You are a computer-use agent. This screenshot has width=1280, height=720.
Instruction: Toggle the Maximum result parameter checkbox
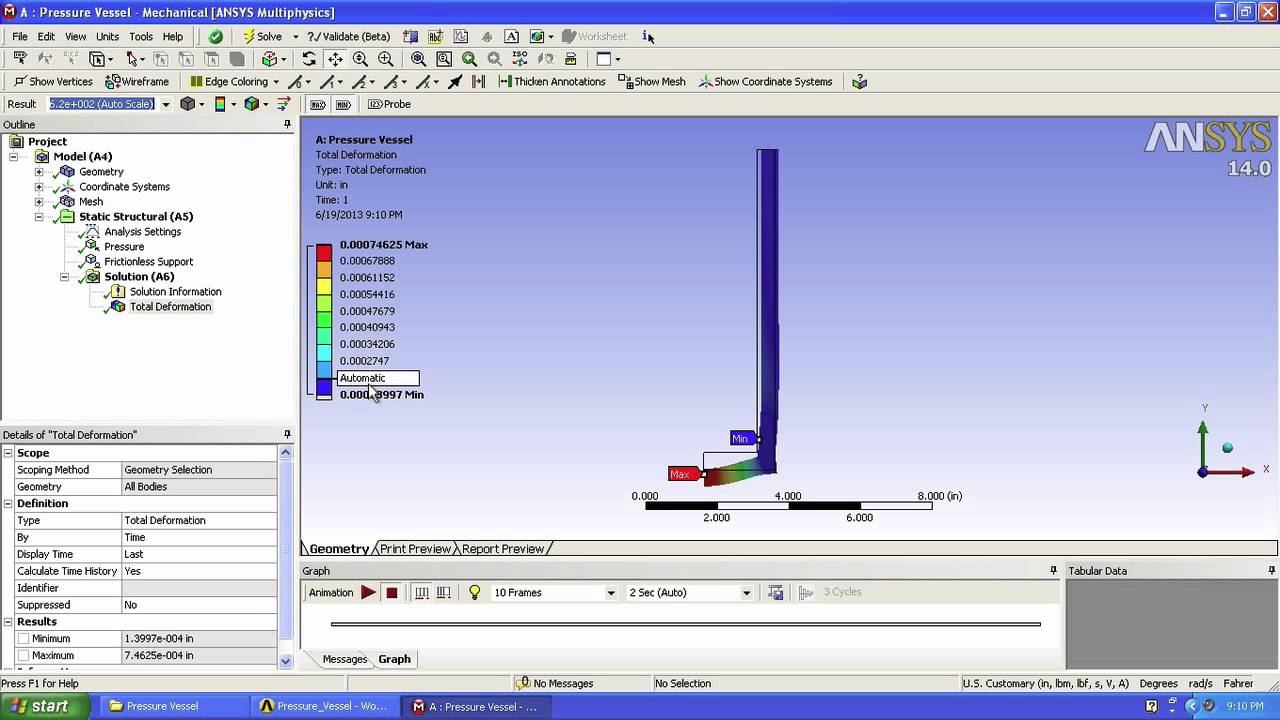point(24,656)
